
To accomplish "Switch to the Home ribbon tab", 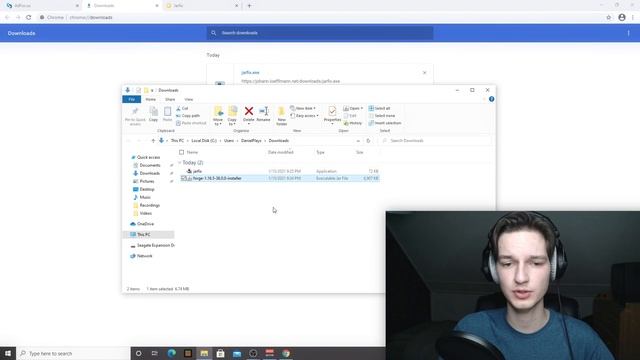I will [x=151, y=99].
